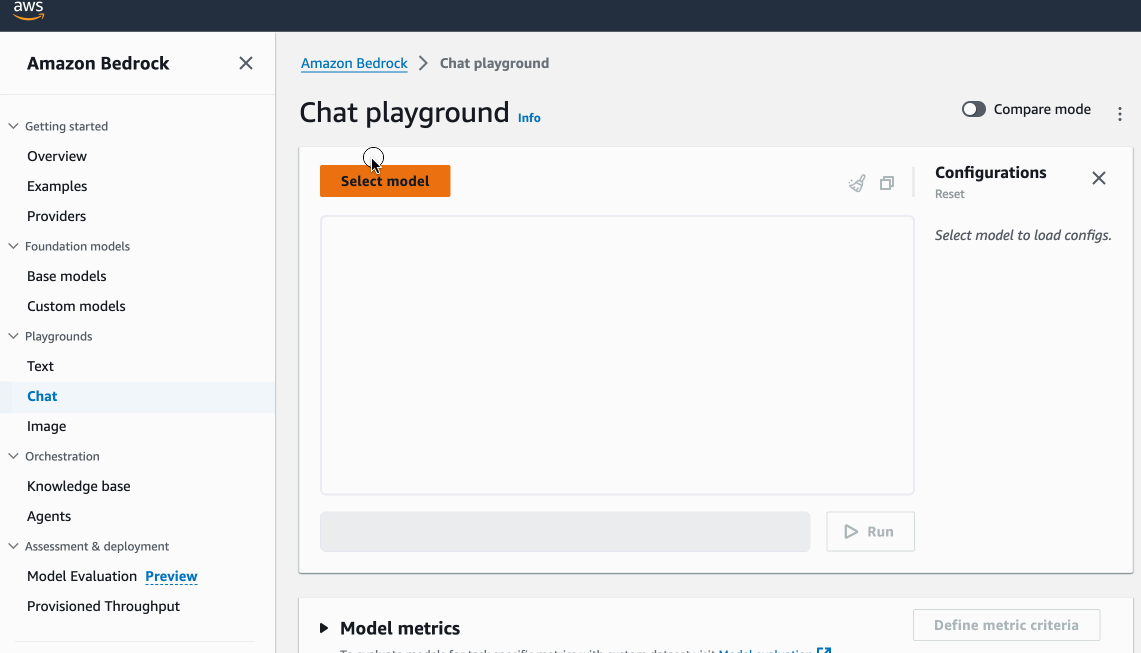The width and height of the screenshot is (1141, 653).
Task: Expand the Model metrics section
Action: [324, 628]
